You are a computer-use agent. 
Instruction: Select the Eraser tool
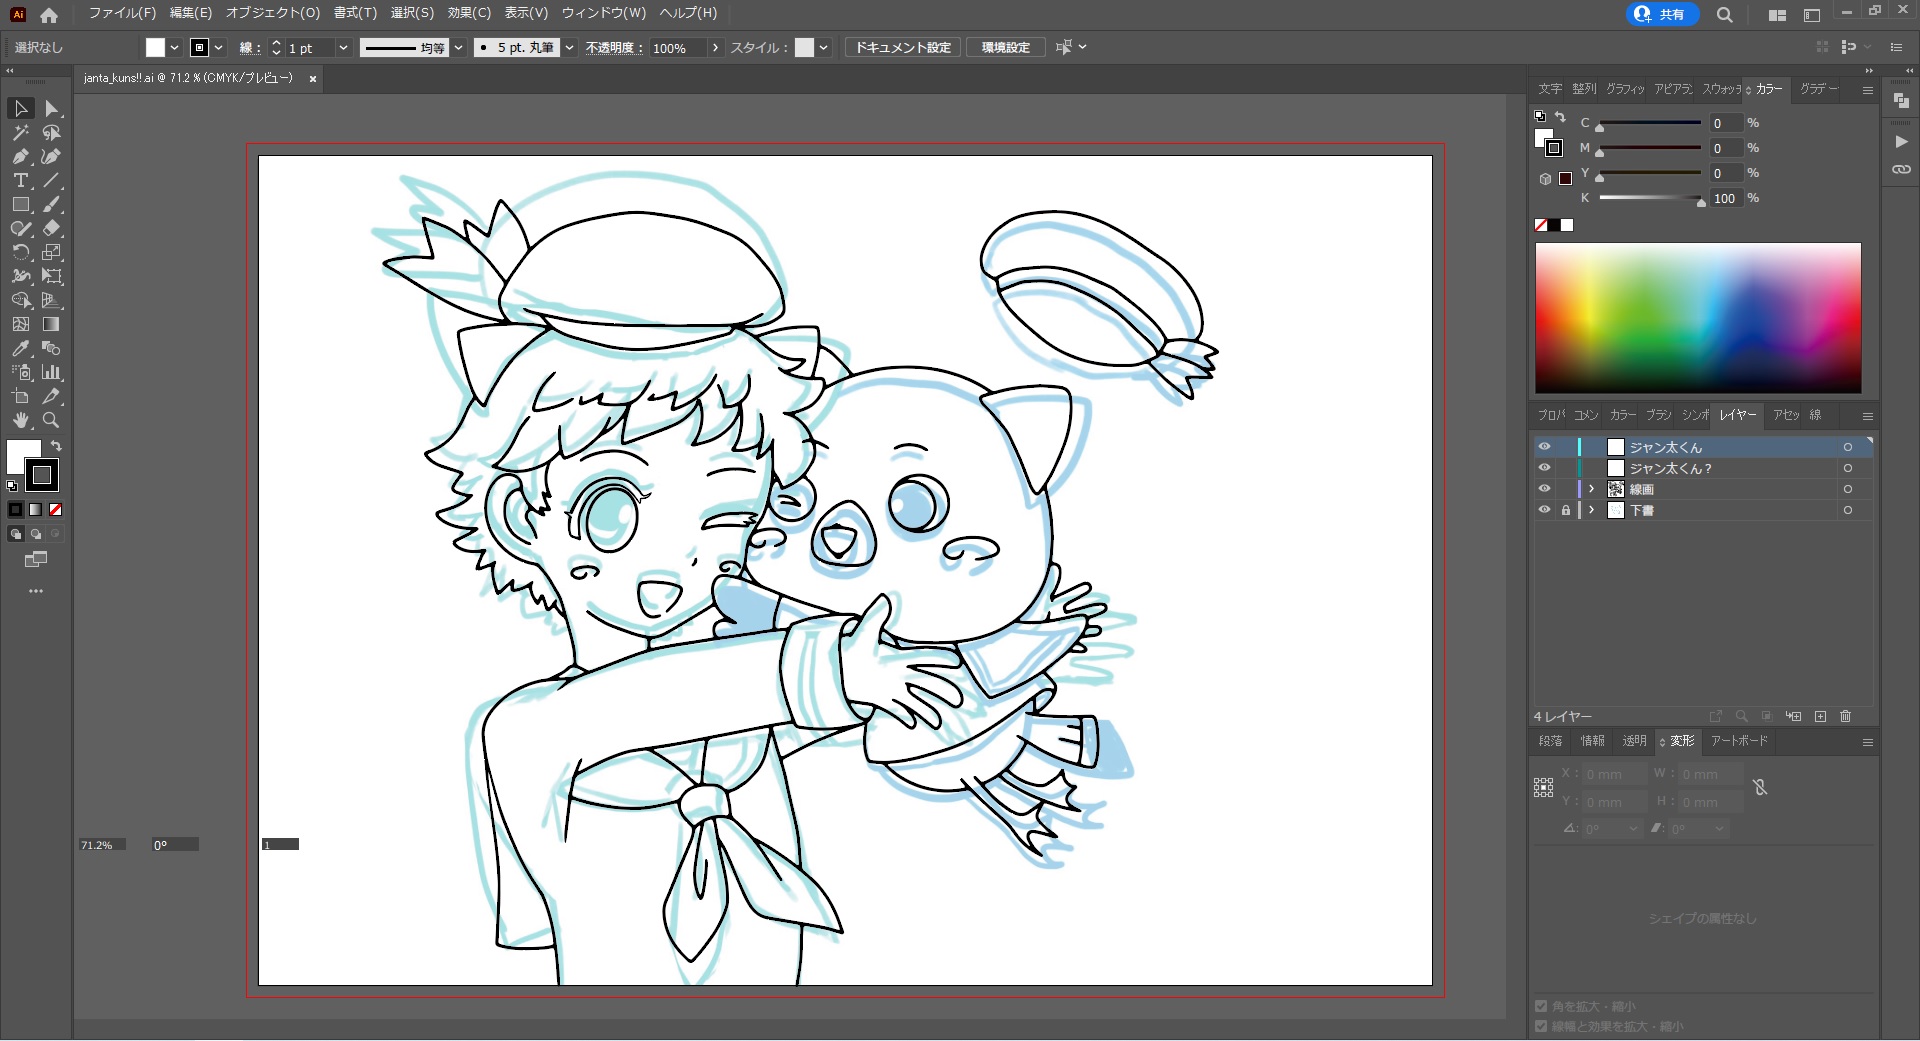click(x=52, y=228)
